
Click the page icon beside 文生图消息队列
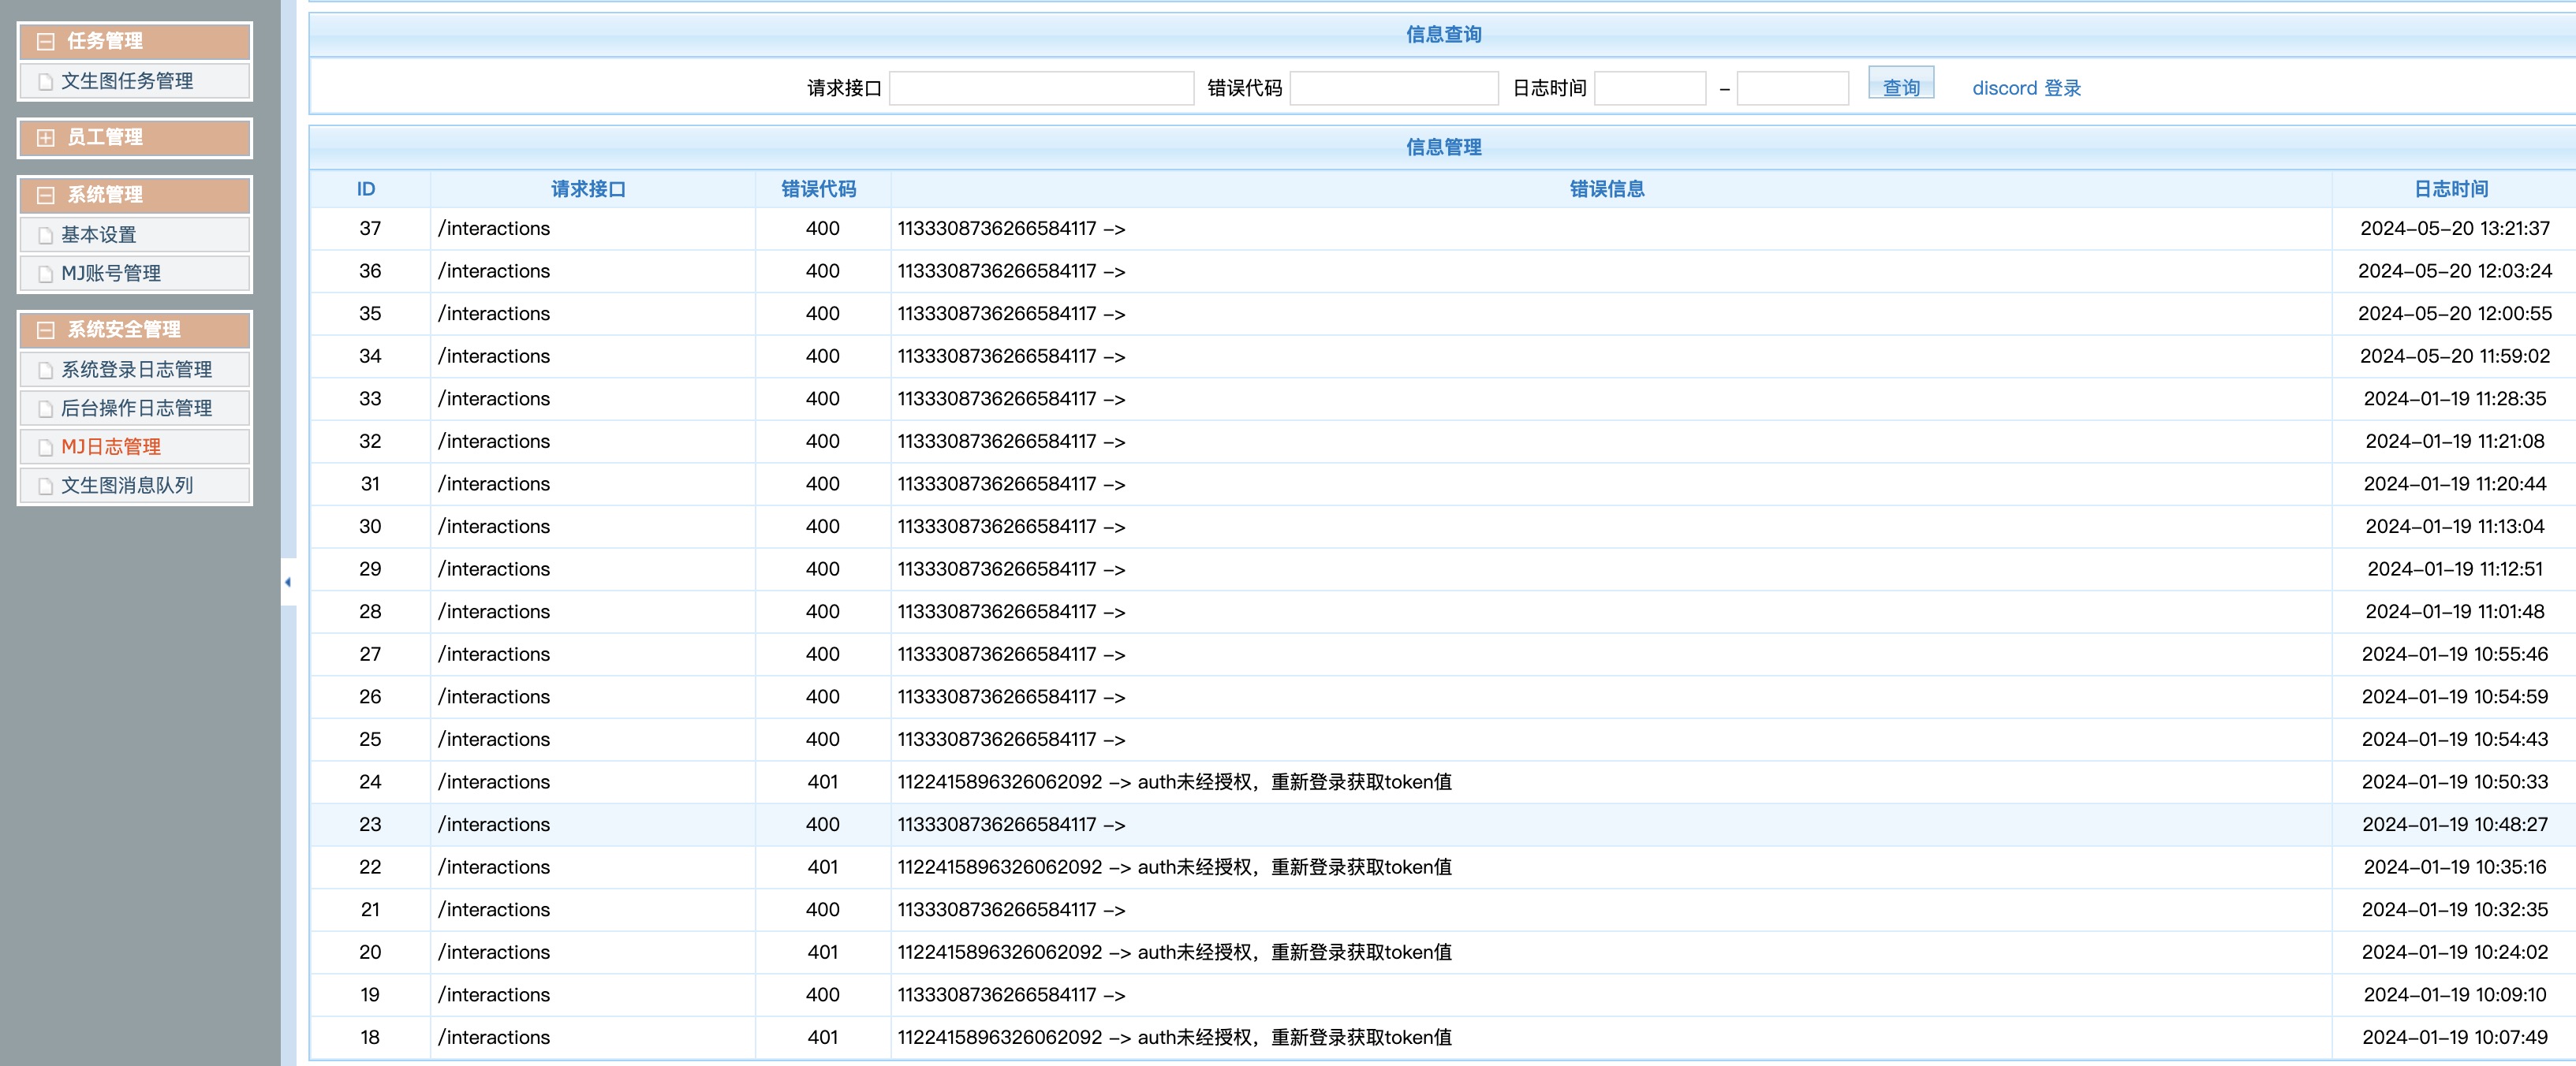45,486
